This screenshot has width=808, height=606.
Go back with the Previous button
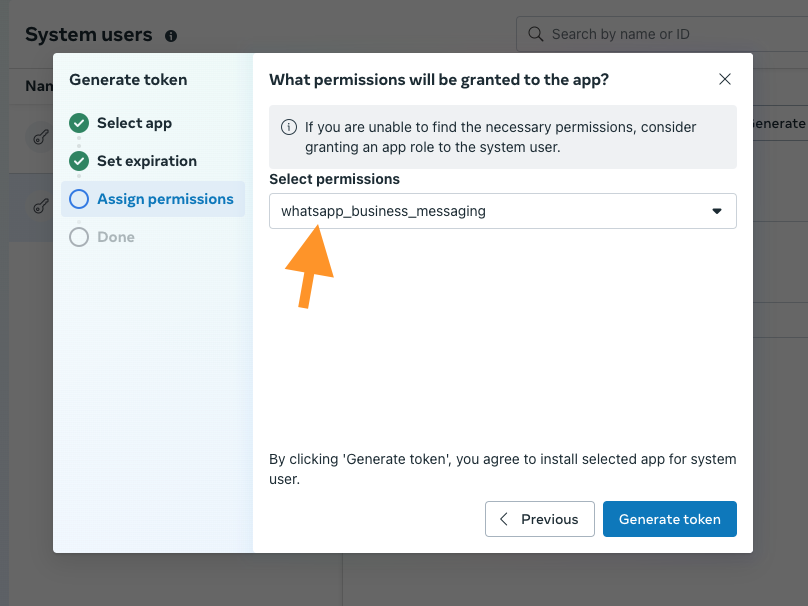(x=540, y=519)
